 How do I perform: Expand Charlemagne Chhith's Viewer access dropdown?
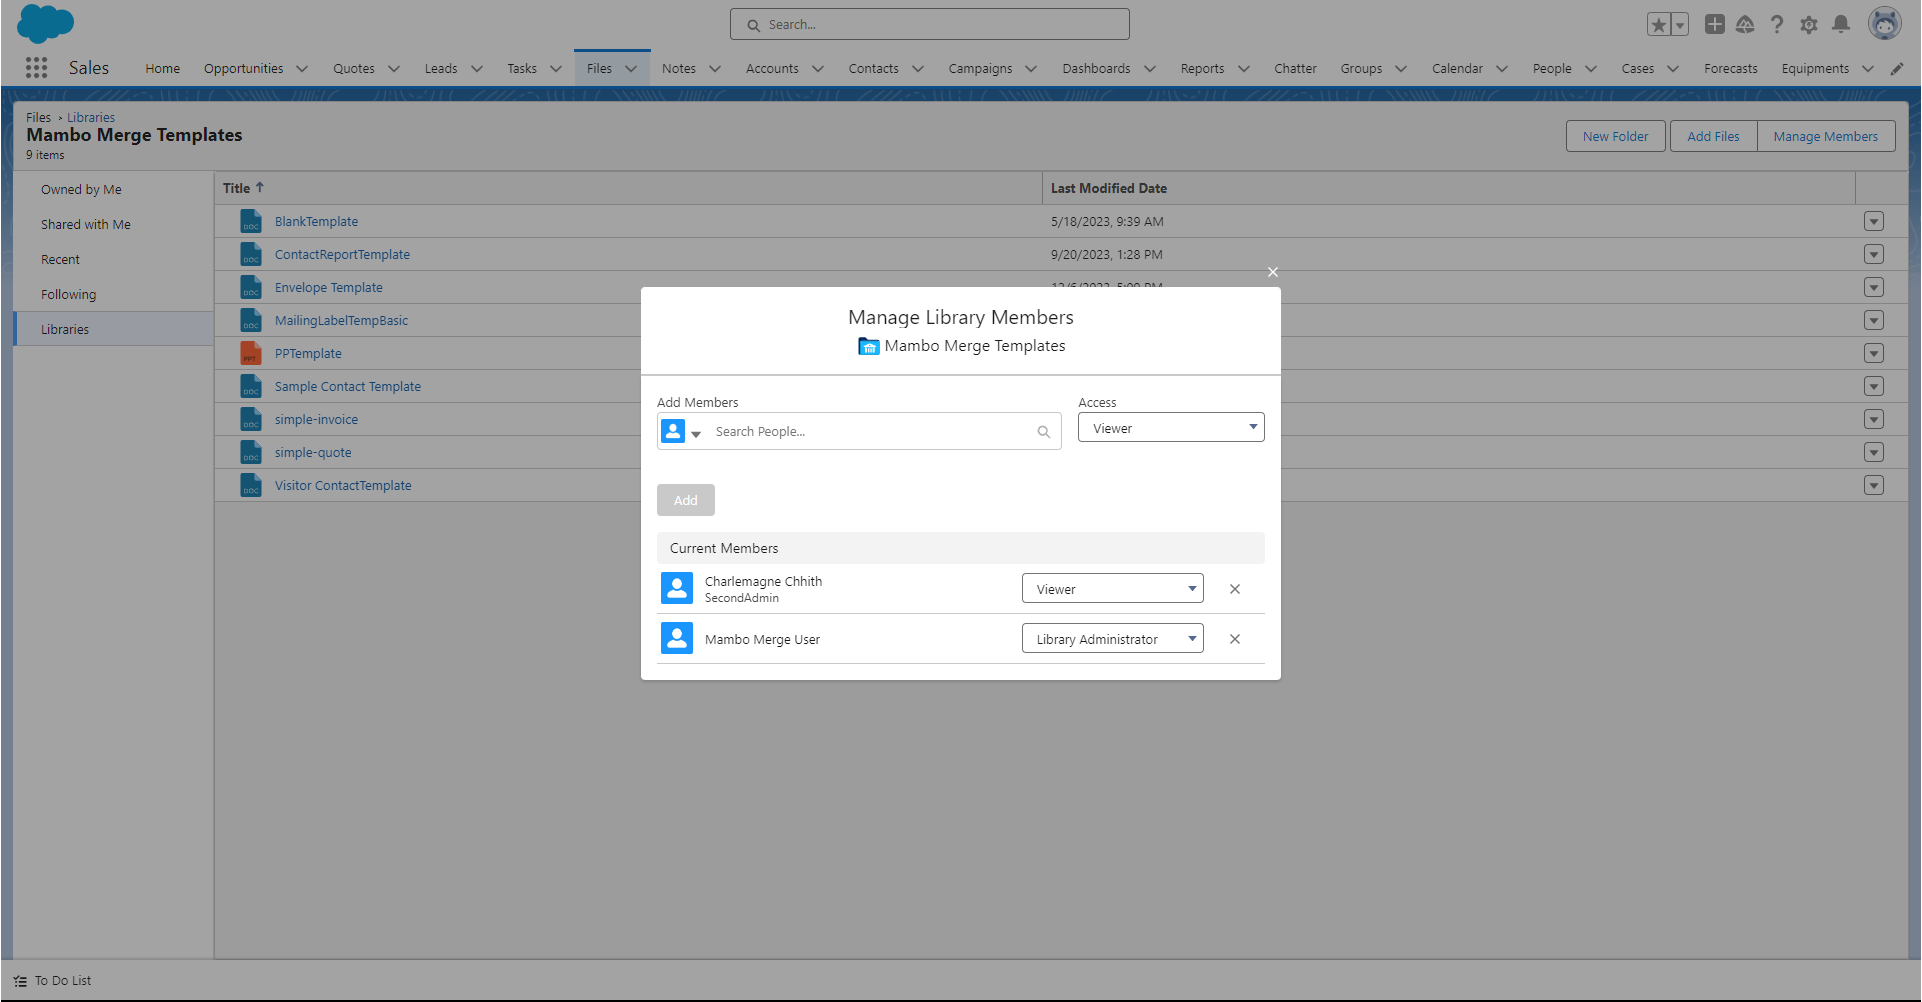click(x=1112, y=589)
